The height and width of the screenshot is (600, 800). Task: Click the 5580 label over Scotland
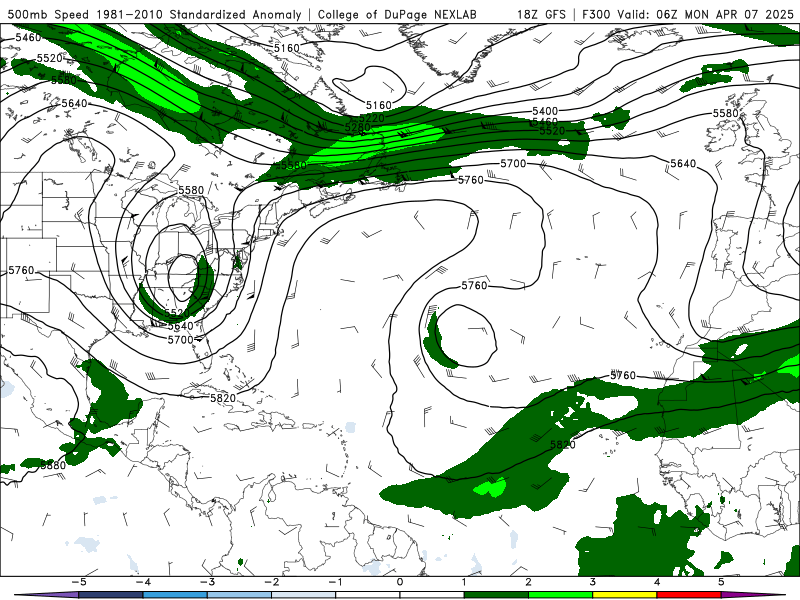click(726, 113)
